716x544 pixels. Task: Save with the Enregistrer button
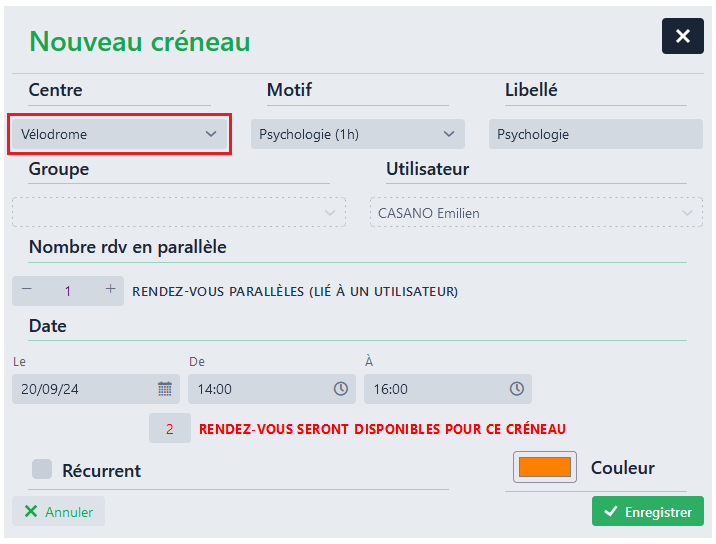[x=647, y=511]
